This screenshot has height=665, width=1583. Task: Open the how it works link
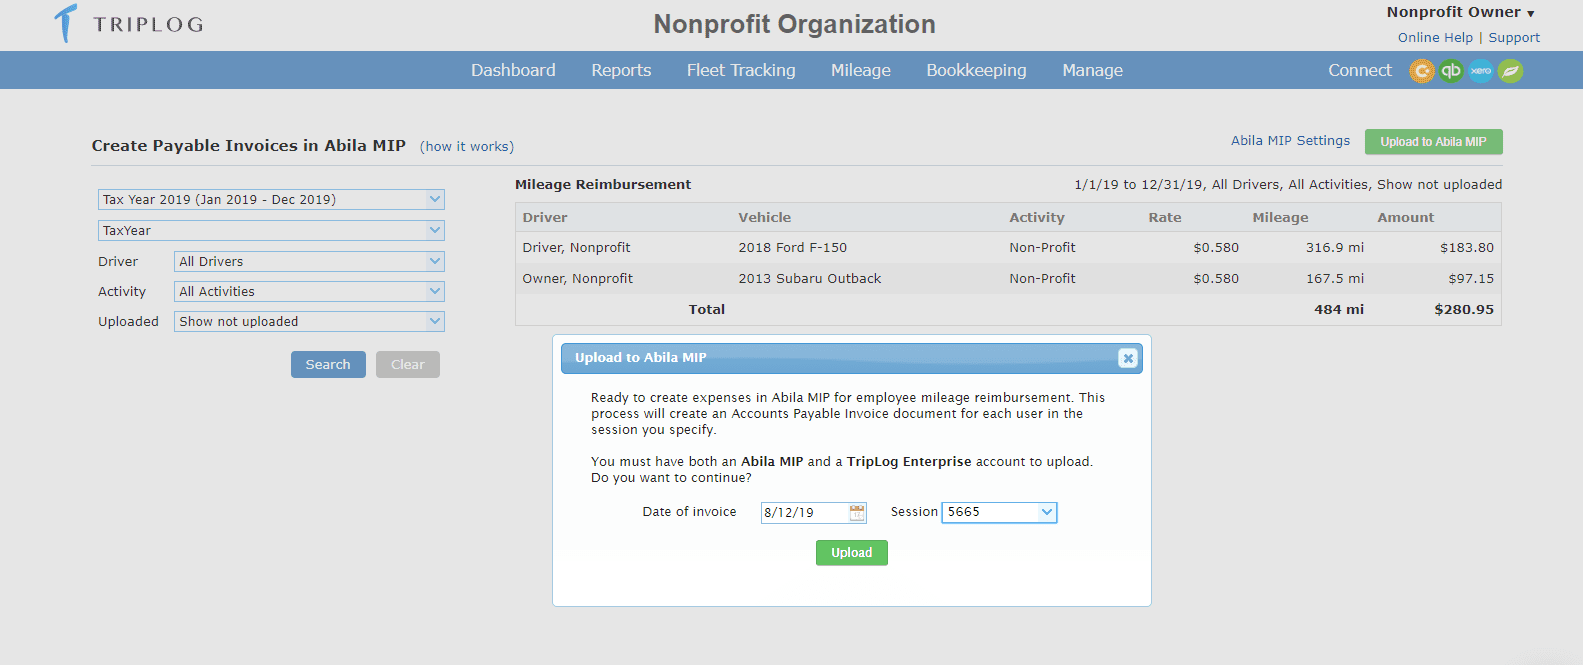(x=467, y=146)
